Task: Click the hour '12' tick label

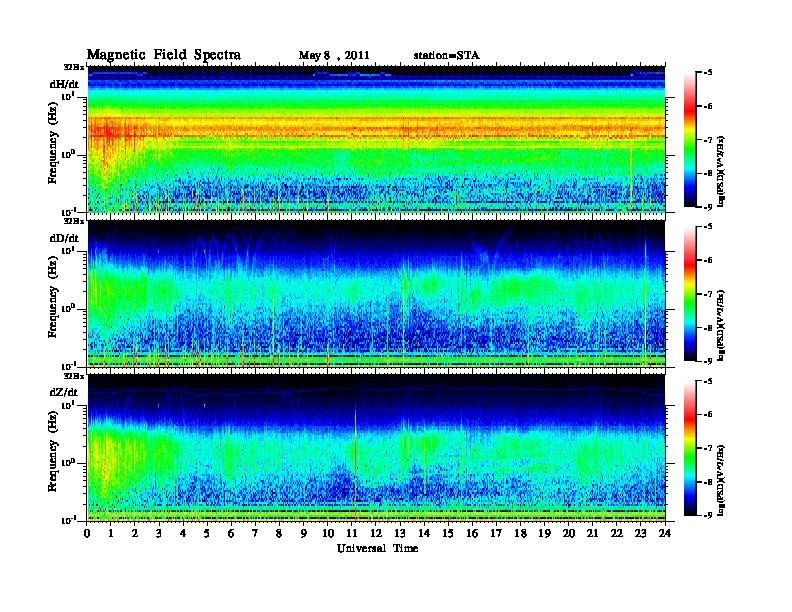Action: pos(376,534)
